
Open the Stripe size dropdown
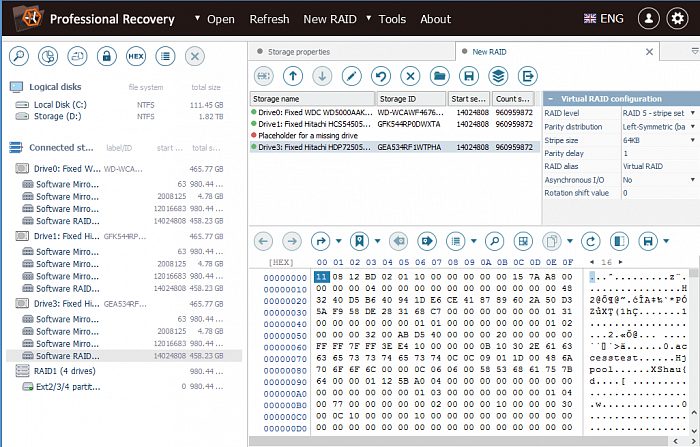692,140
